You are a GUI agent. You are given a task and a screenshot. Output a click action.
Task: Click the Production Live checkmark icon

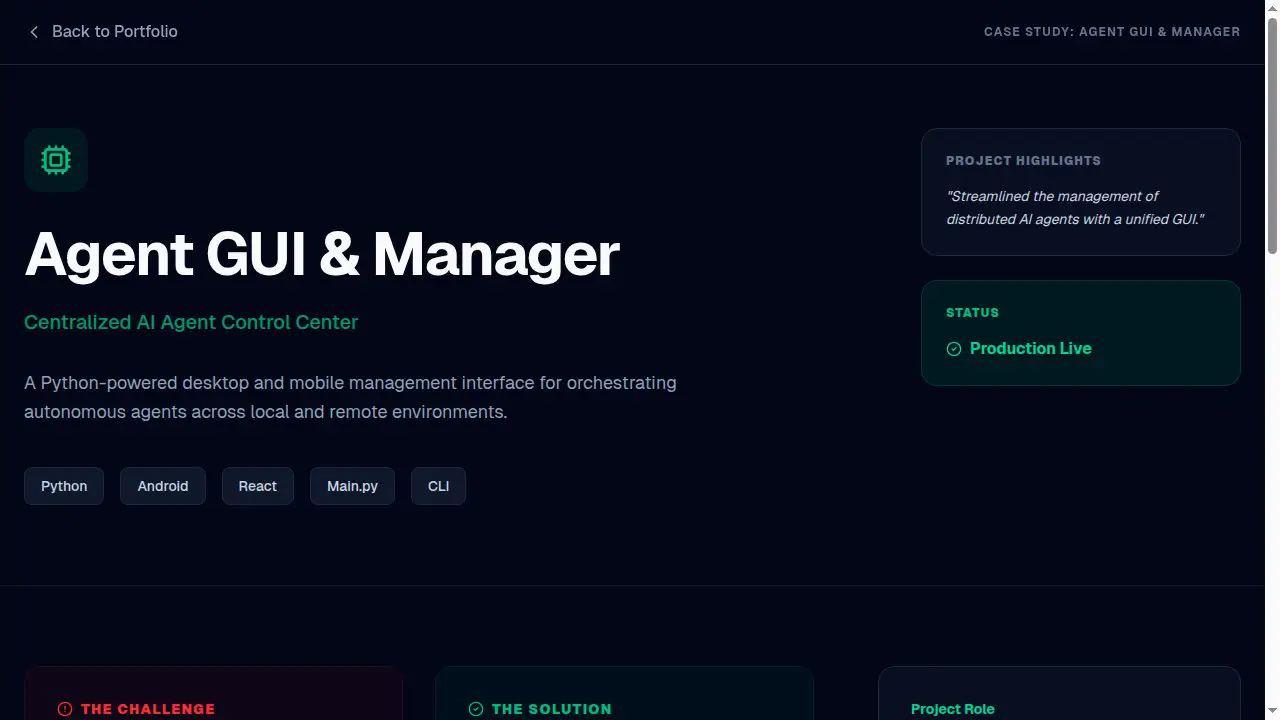coord(954,349)
